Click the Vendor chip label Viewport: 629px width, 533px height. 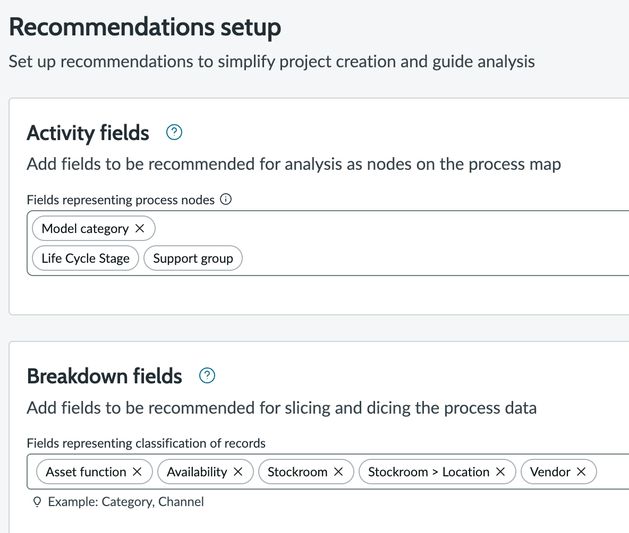(549, 472)
